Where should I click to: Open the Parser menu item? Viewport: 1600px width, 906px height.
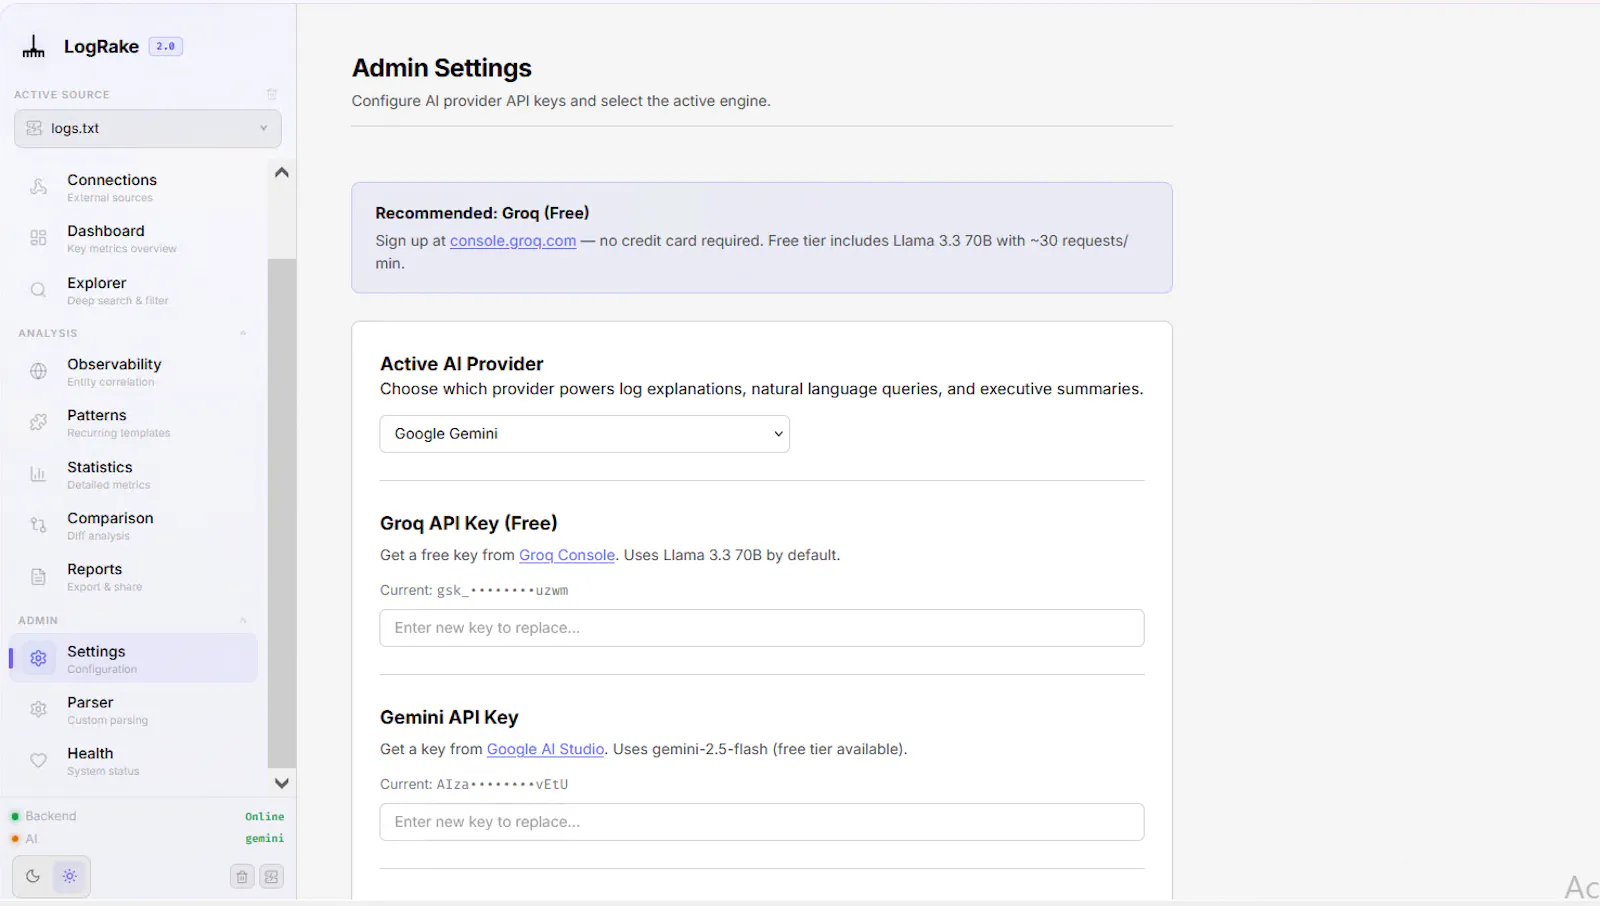(x=134, y=709)
